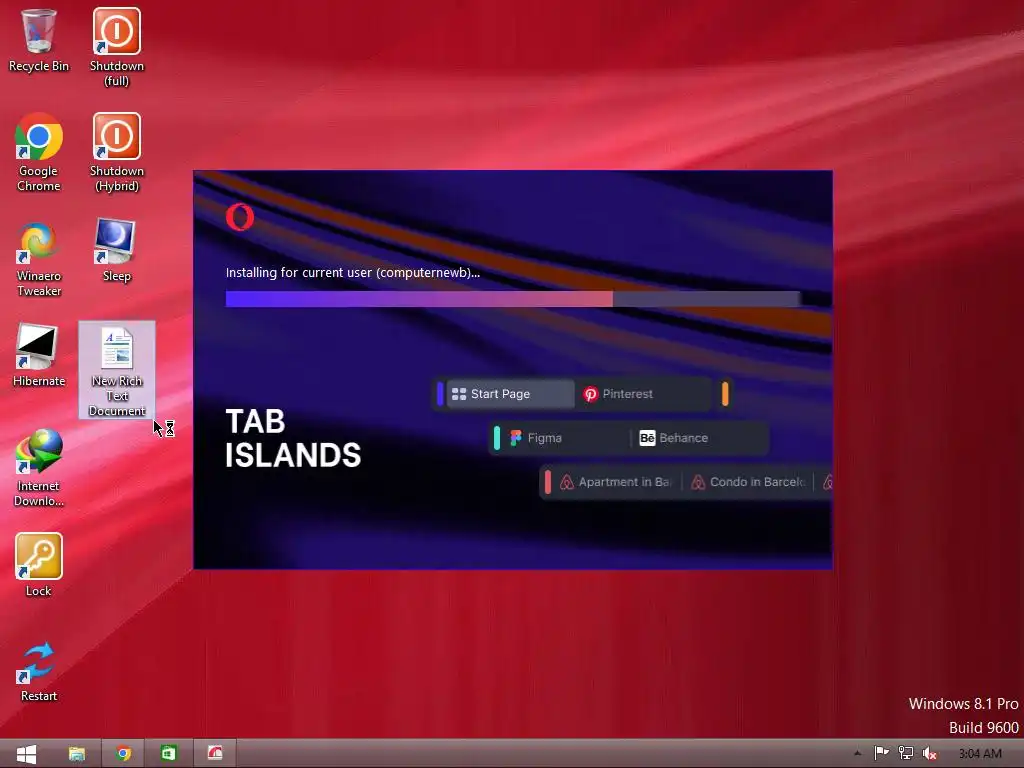Select the Recycle Bin desktop icon
This screenshot has height=768, width=1024.
click(x=39, y=40)
